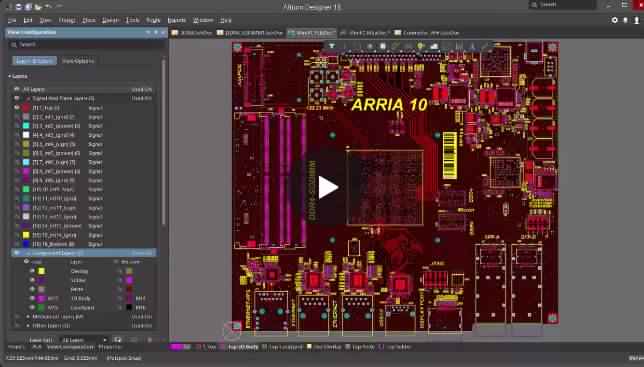Collapse the Signal And Plane Layers group
Viewport: 644px width, 367px height.
(x=28, y=99)
